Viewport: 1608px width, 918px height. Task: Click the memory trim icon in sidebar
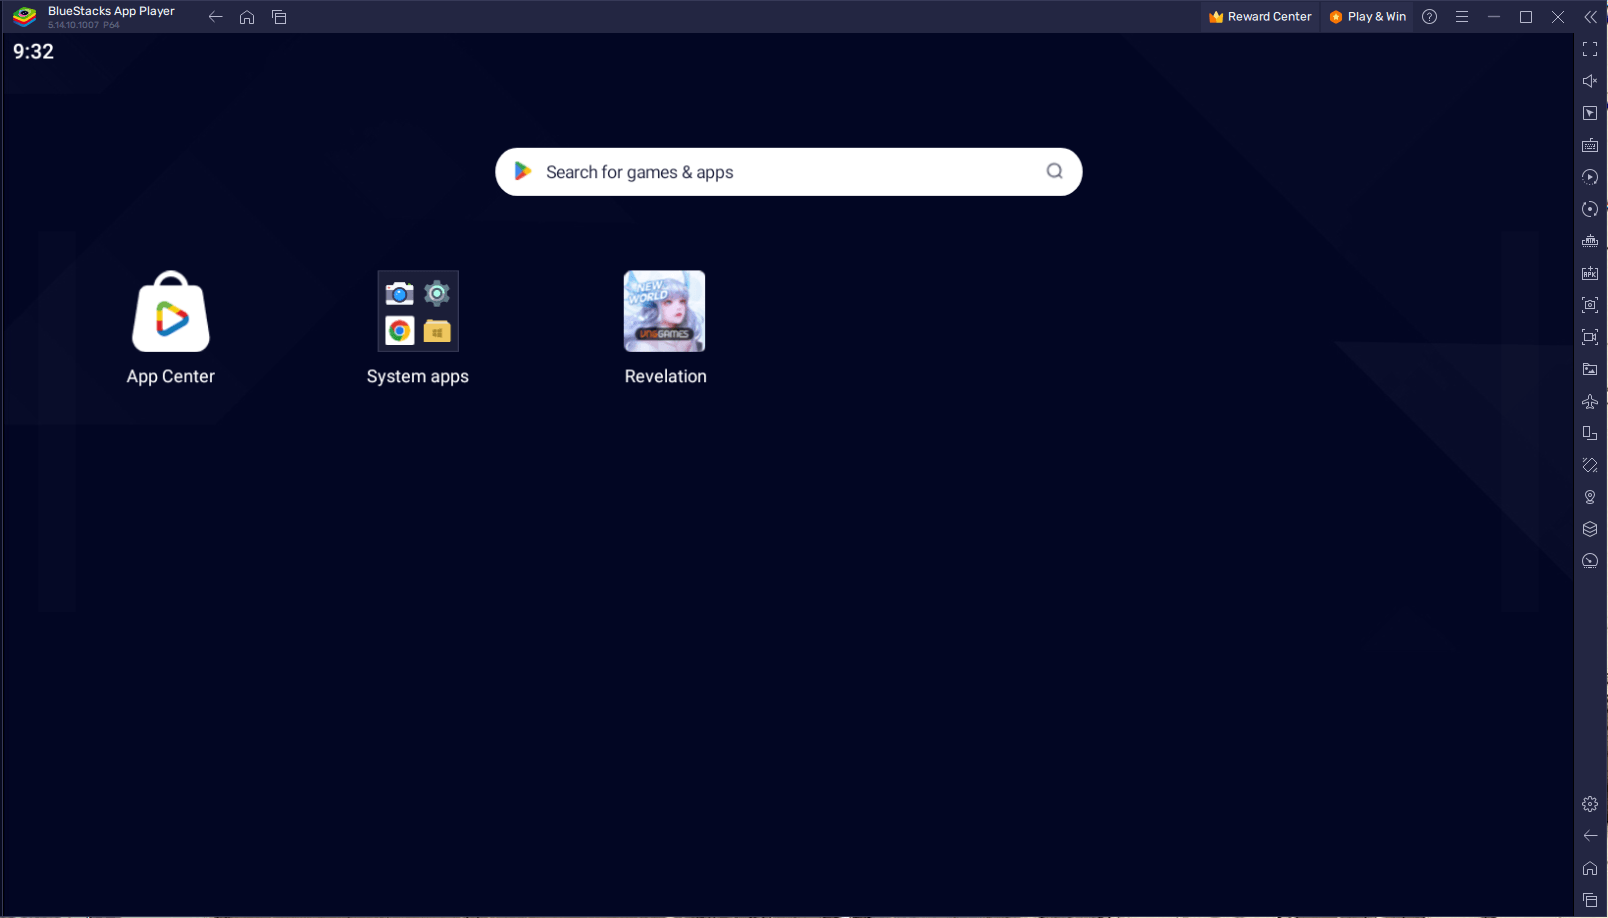[1590, 241]
